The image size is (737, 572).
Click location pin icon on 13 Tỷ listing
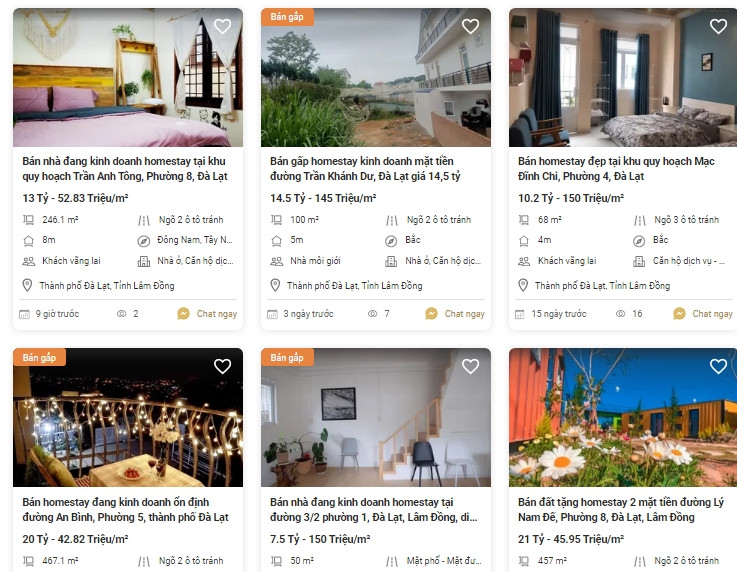tap(27, 285)
